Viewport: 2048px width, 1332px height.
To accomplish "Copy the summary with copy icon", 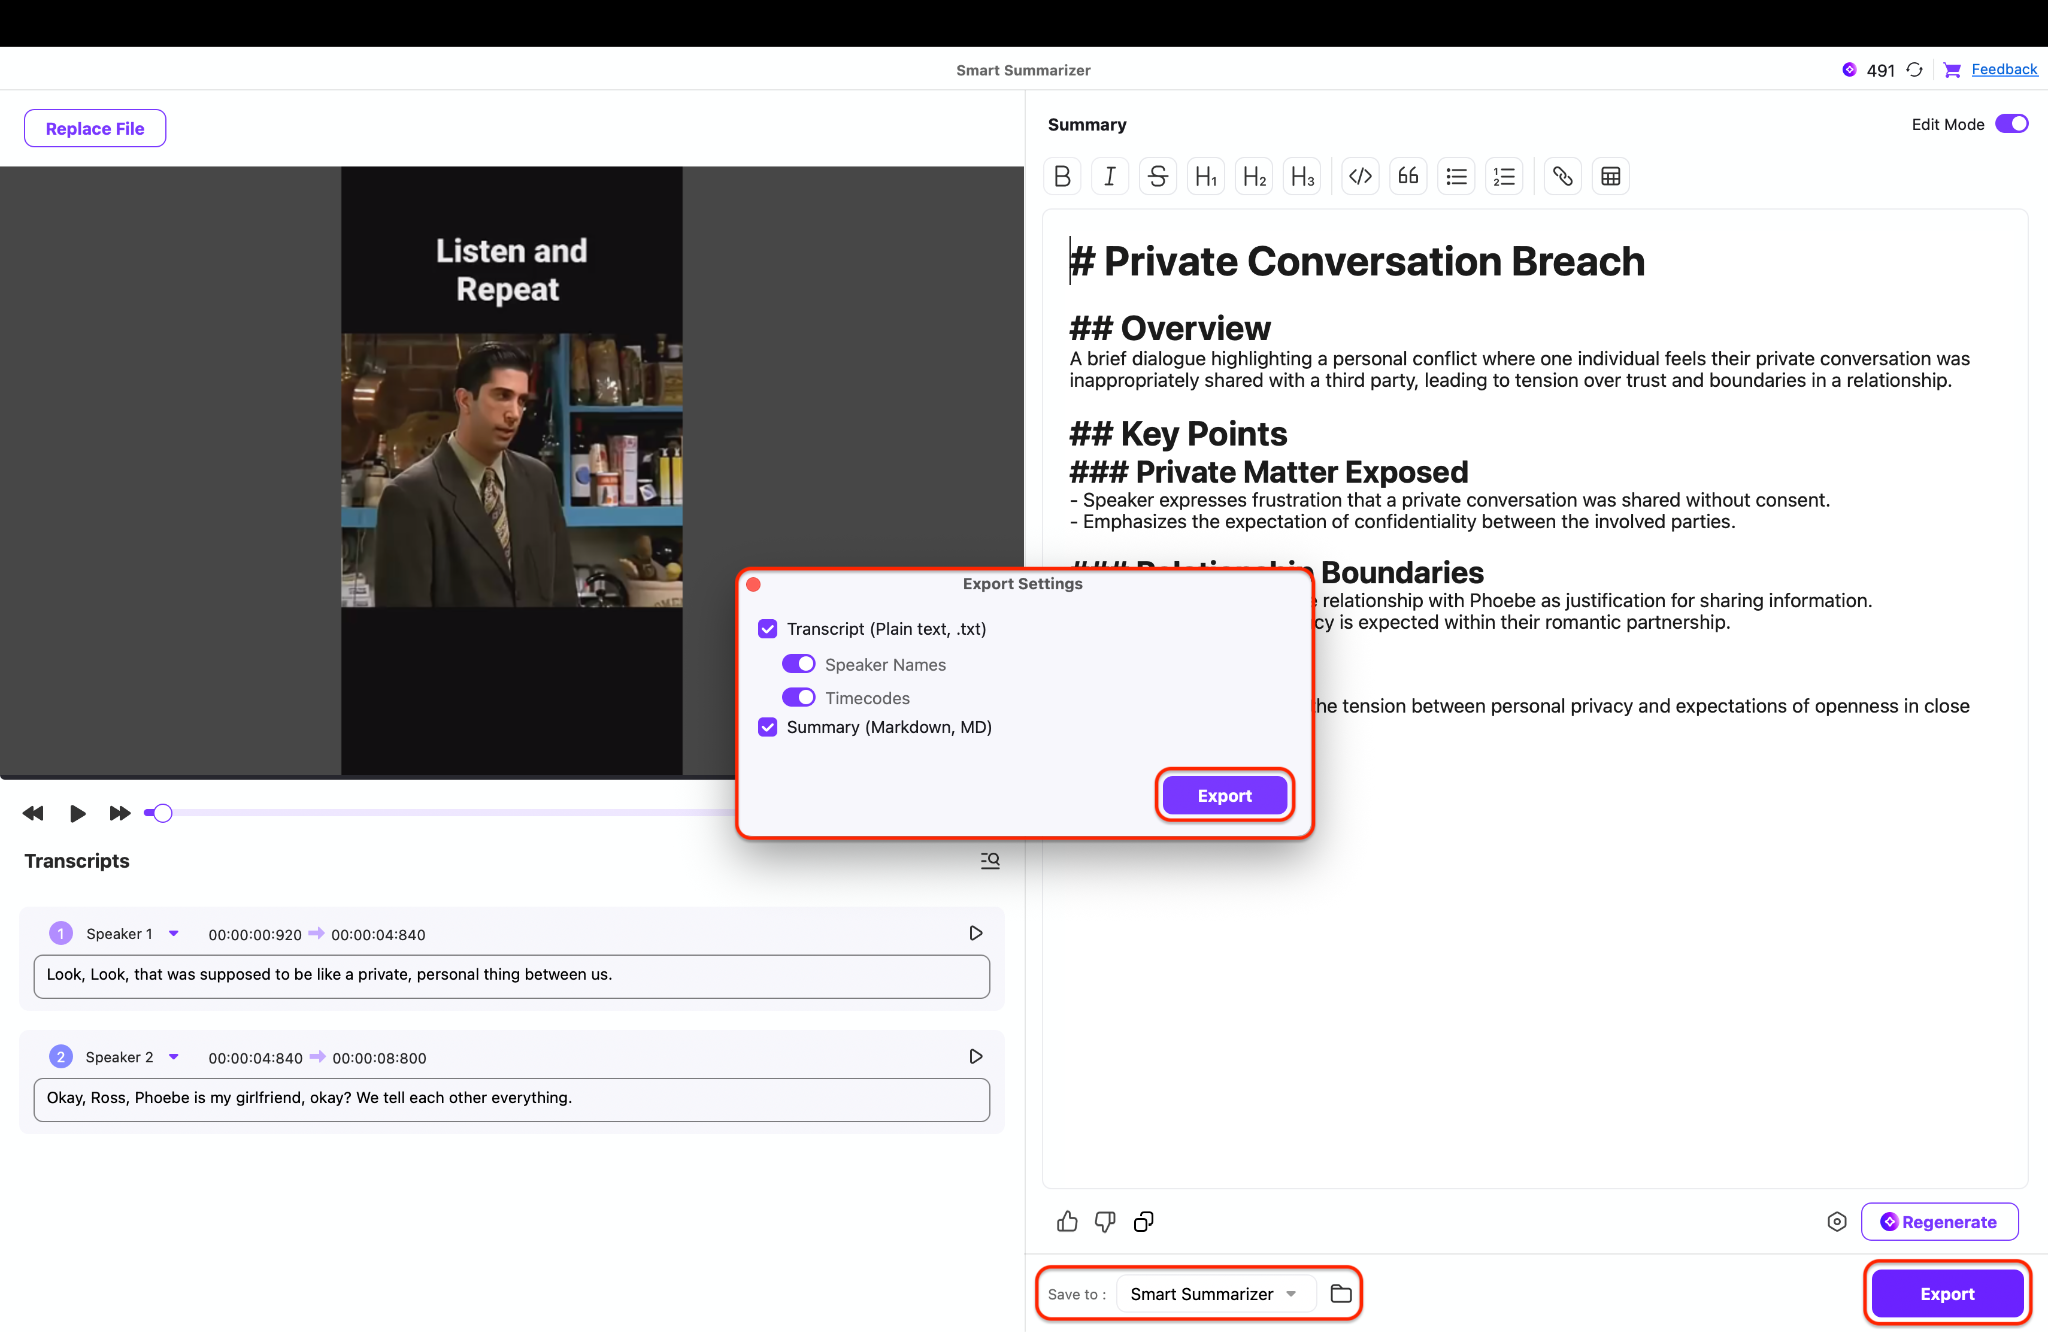I will (x=1144, y=1221).
